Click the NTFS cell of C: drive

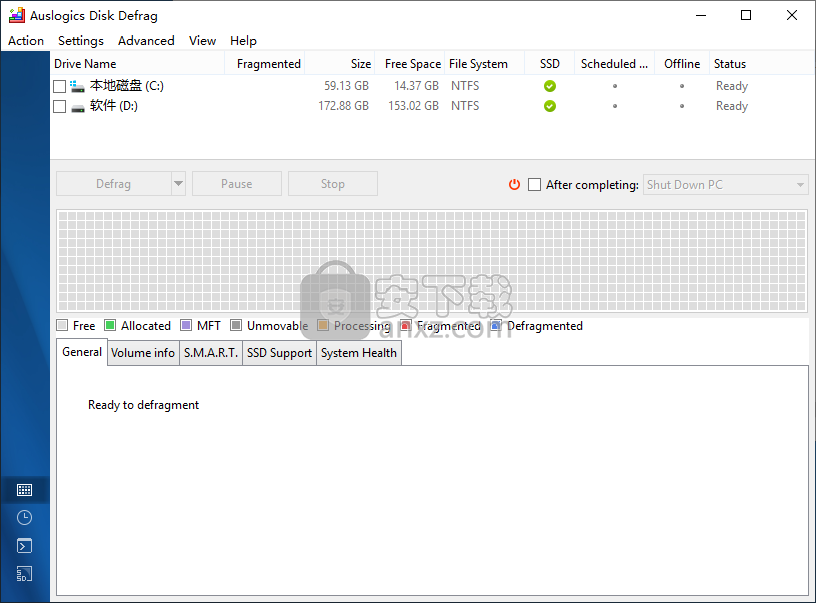465,86
